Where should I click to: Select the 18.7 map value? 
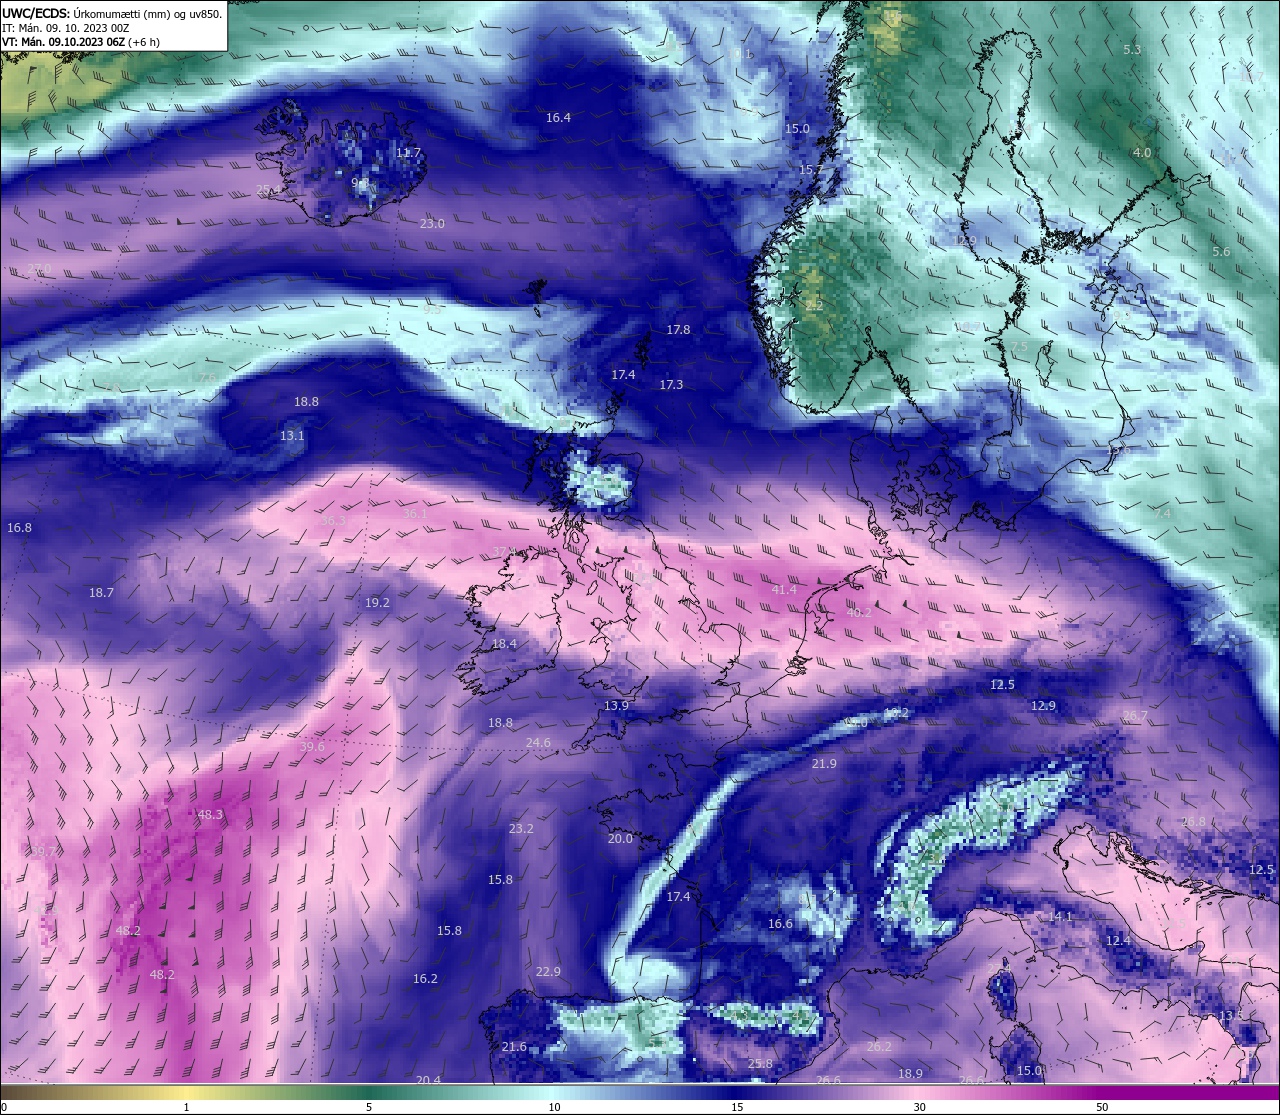coord(101,593)
